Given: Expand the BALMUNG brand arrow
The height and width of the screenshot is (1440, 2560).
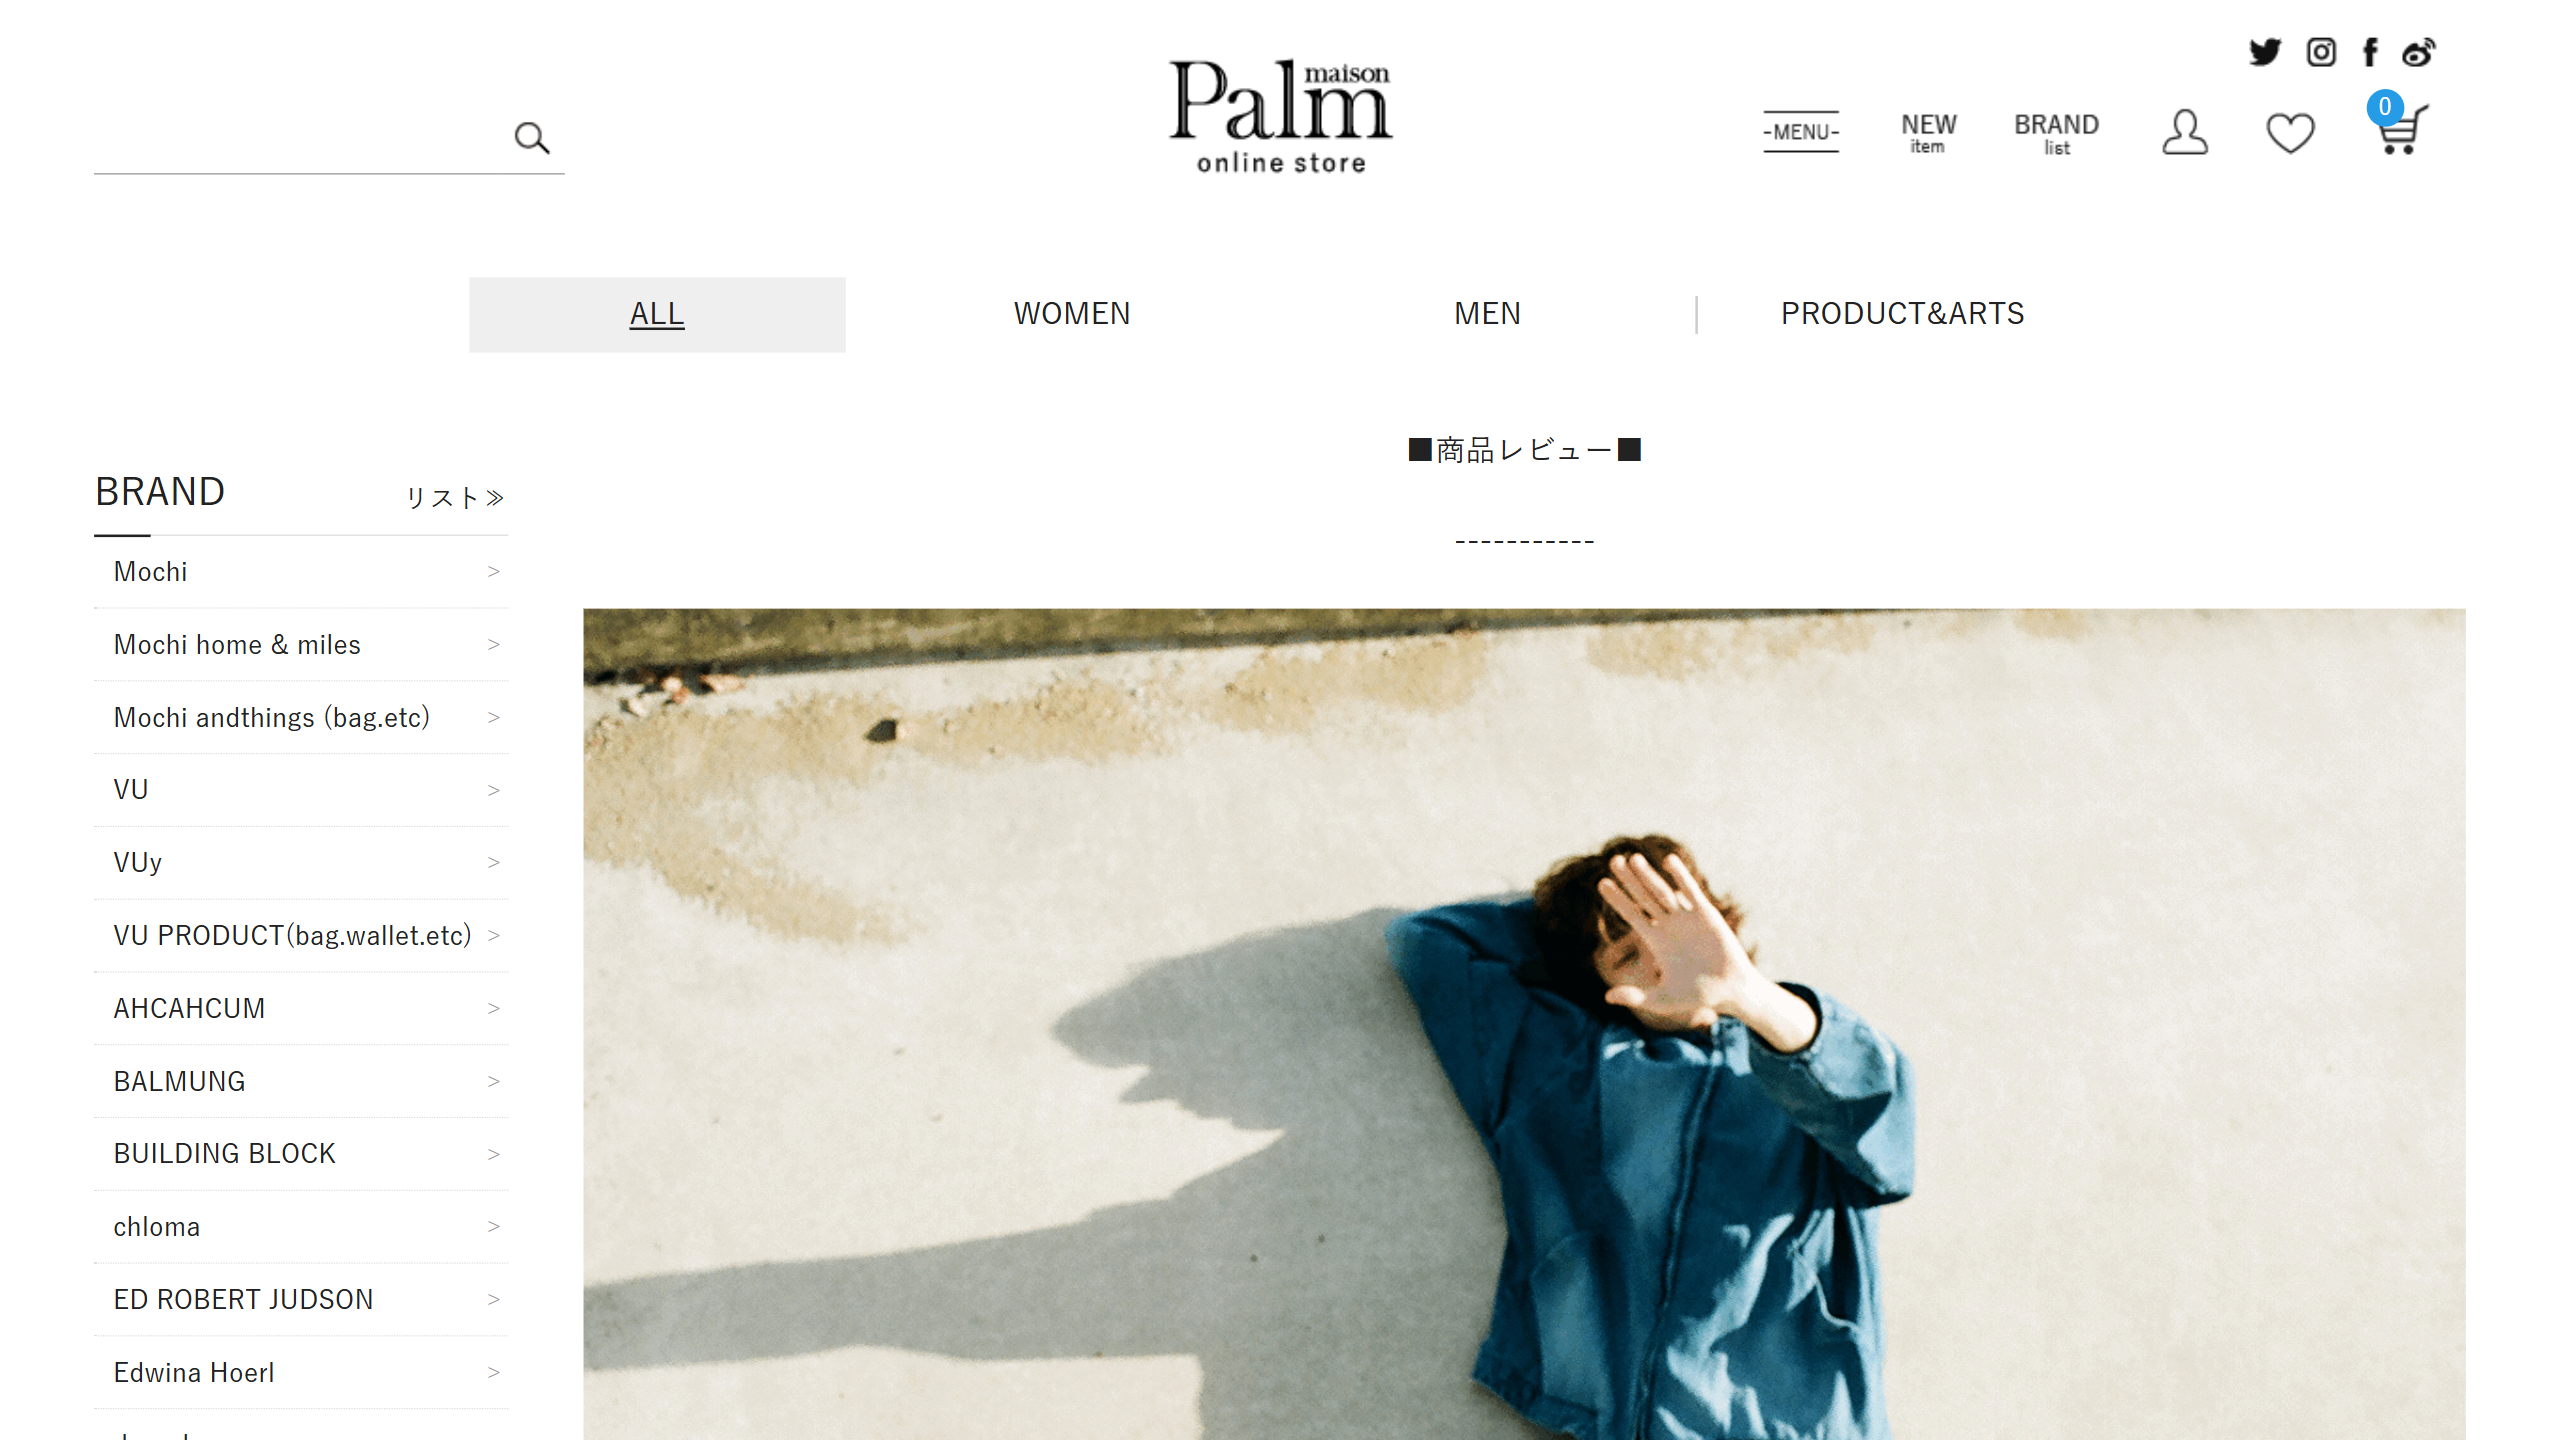Looking at the screenshot, I should point(493,1081).
